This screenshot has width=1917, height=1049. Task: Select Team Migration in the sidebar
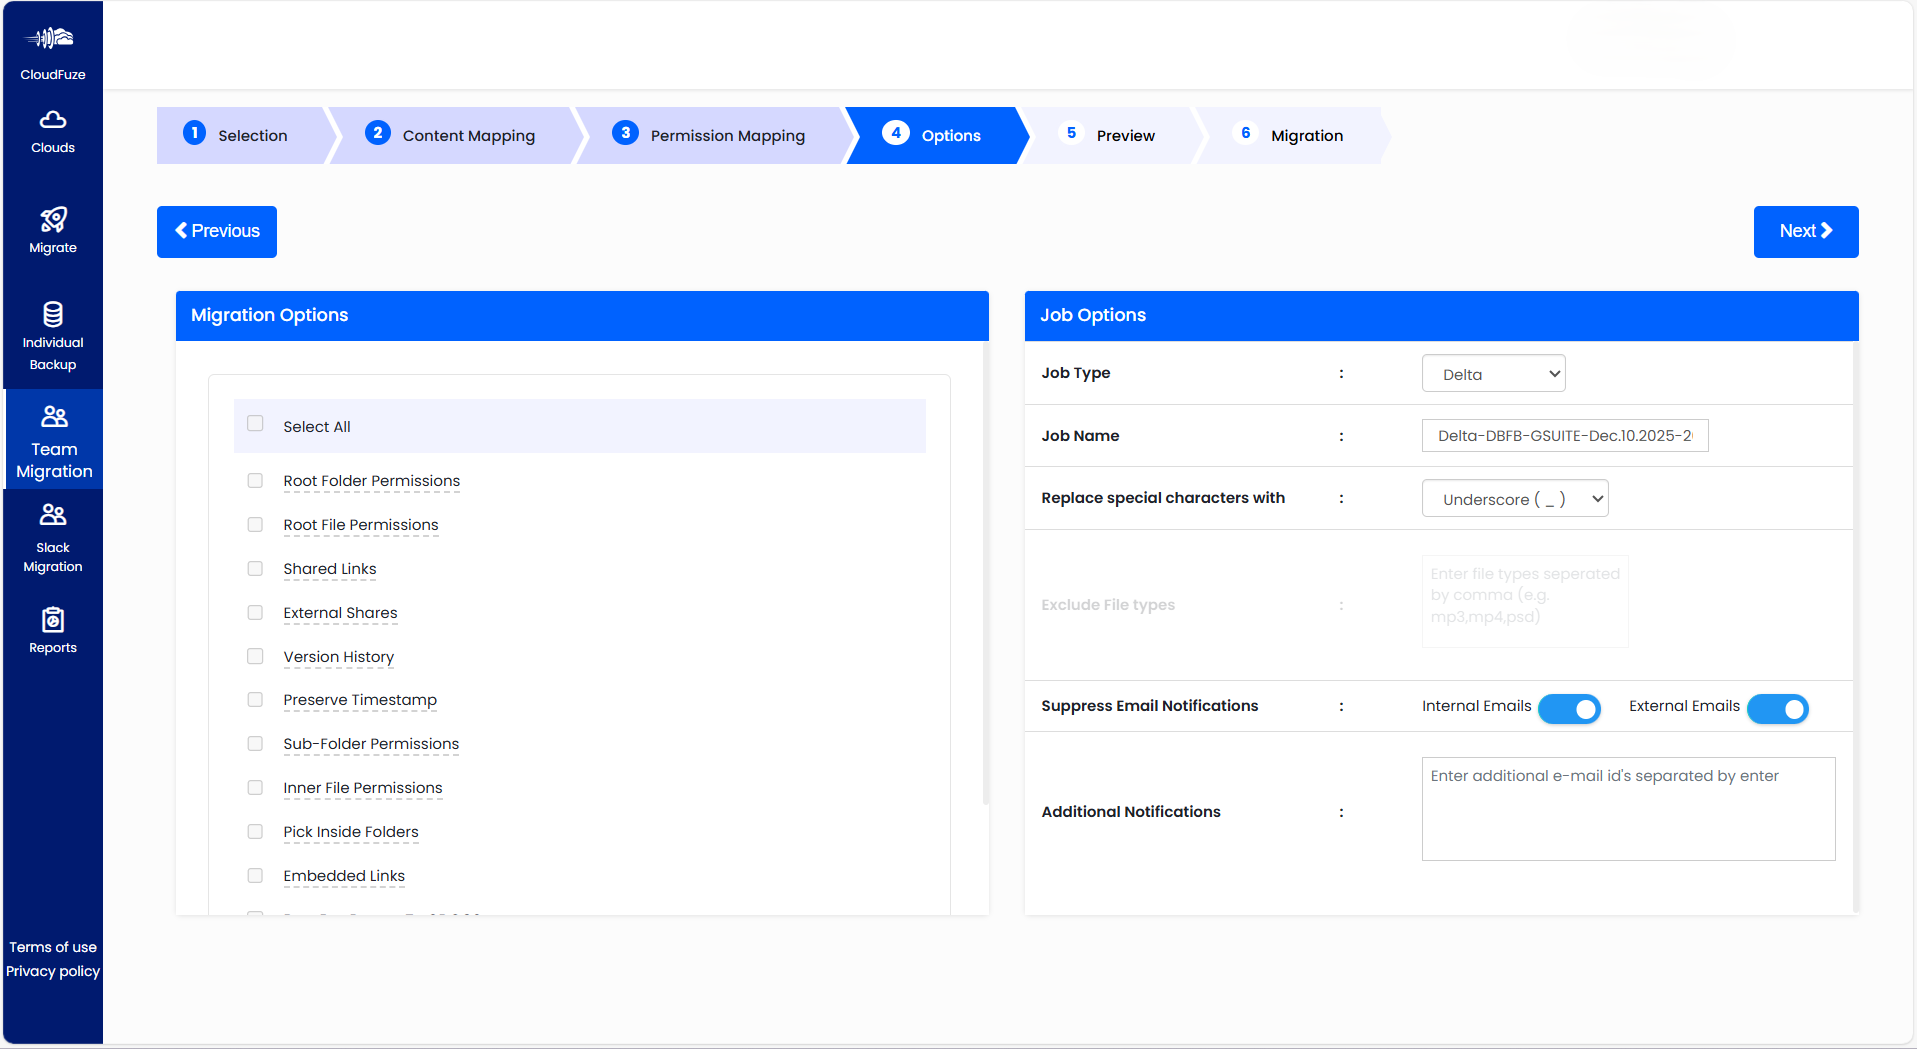coord(52,440)
